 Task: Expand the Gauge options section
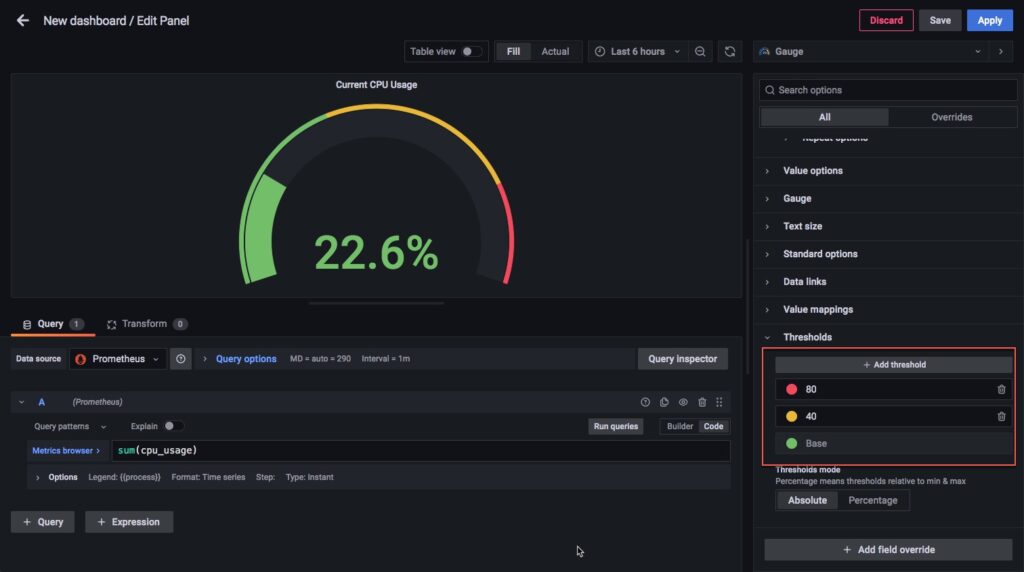click(x=797, y=199)
